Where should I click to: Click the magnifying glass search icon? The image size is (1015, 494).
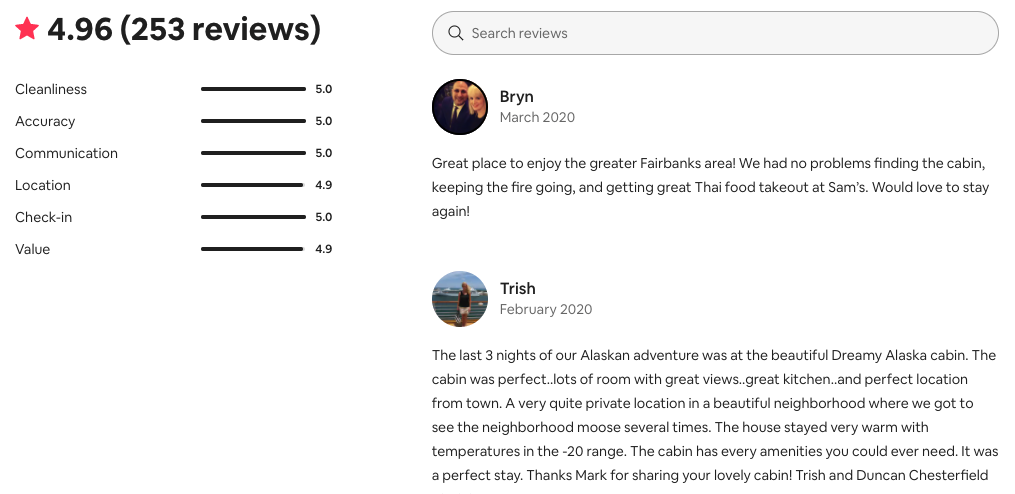coord(456,33)
